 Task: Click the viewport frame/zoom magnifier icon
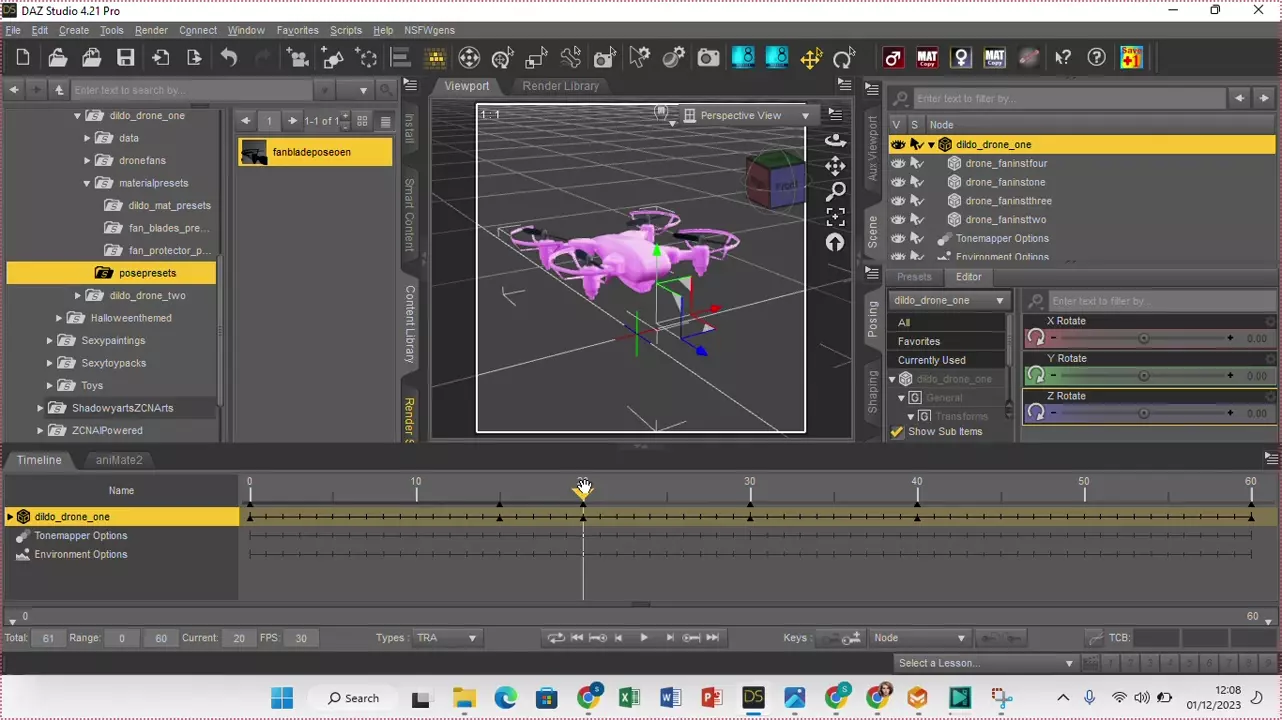835,191
